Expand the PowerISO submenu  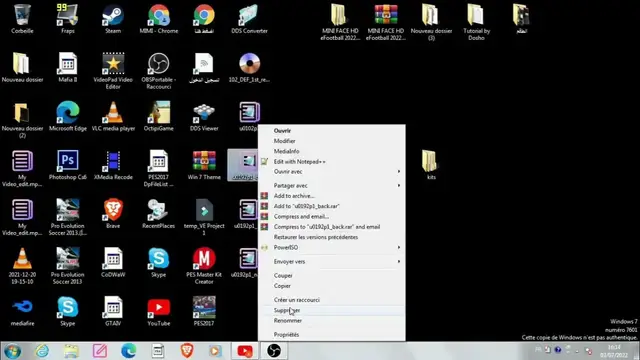point(331,247)
